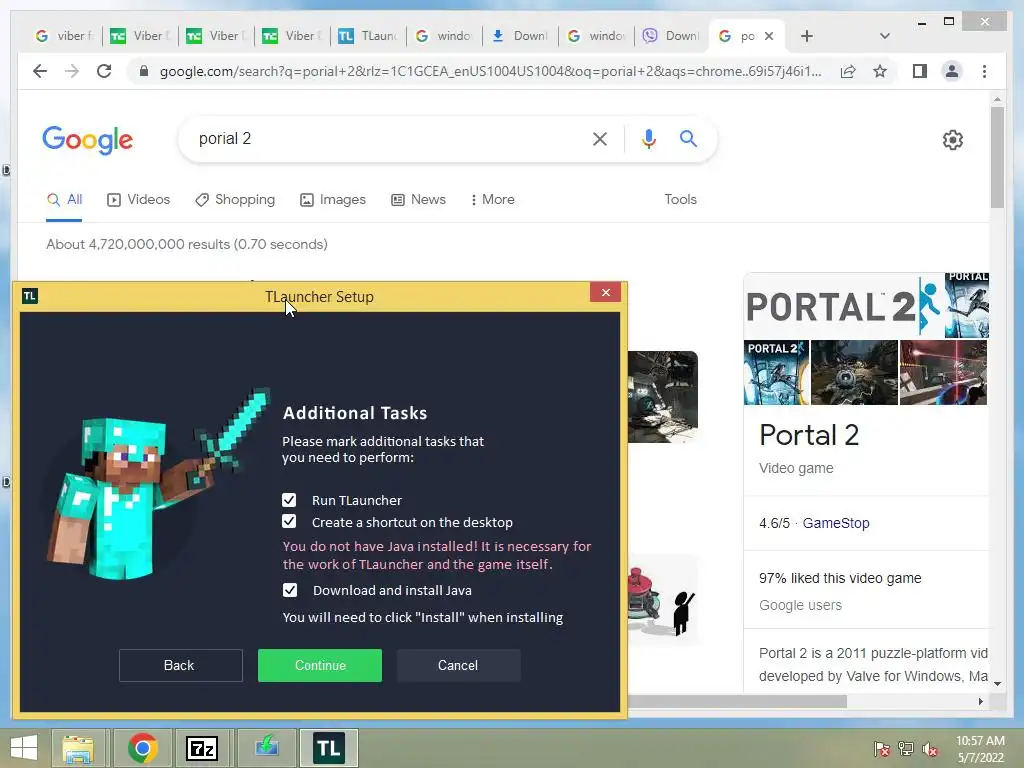Open Google settings gear

pos(952,139)
